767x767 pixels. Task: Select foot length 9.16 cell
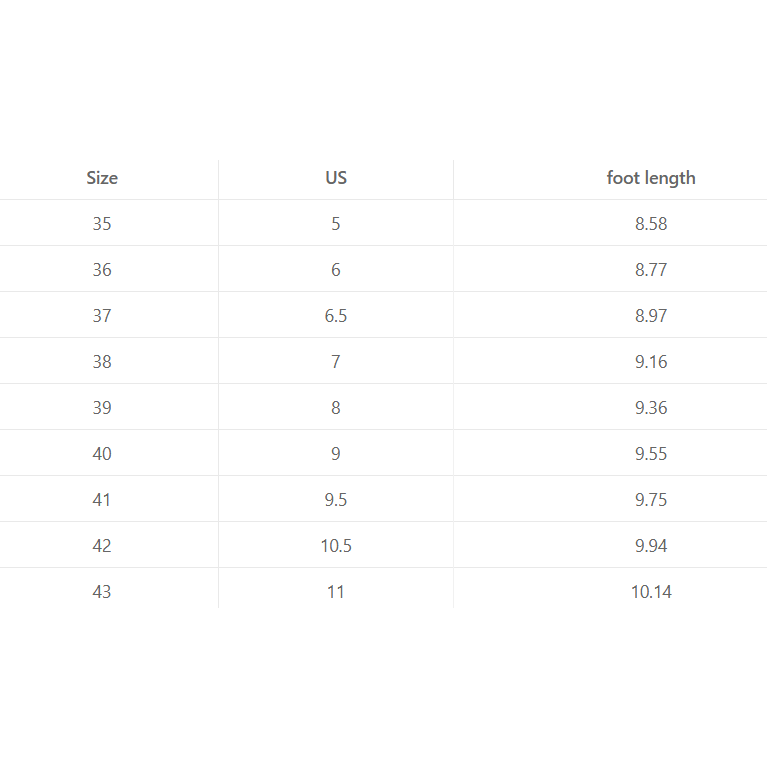[x=651, y=362]
